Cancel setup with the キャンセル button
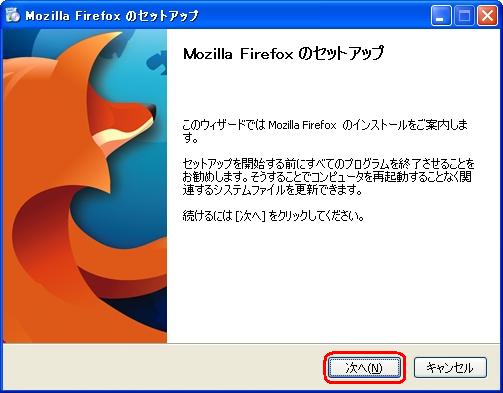 click(x=450, y=368)
